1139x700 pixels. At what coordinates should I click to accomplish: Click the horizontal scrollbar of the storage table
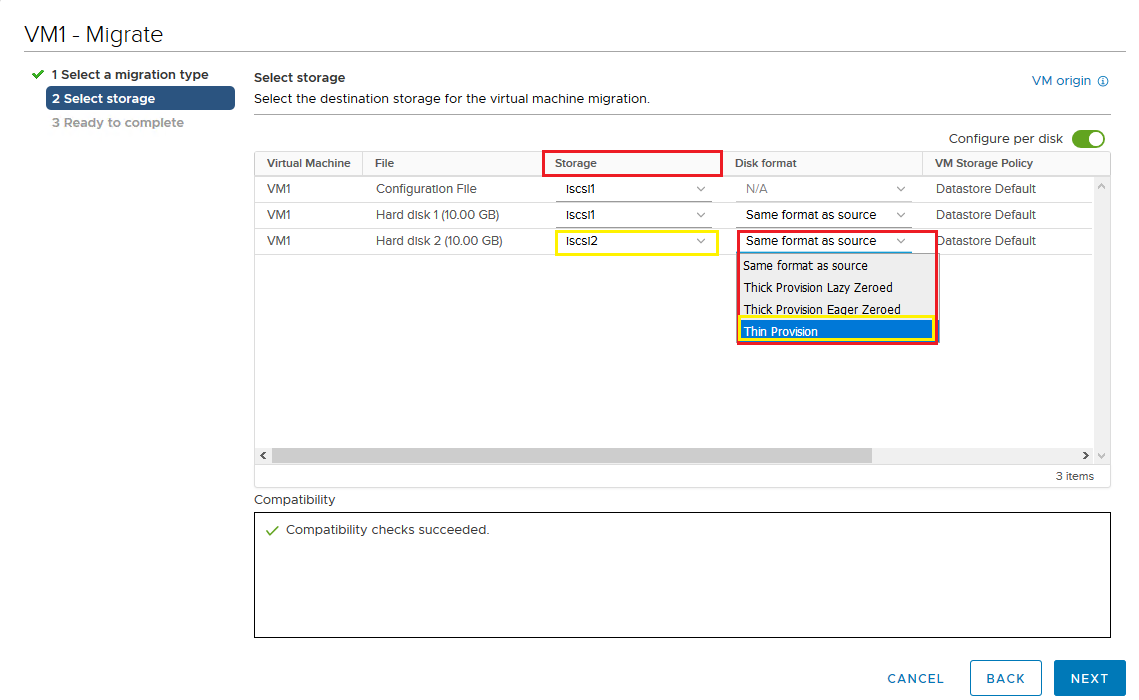[x=571, y=455]
